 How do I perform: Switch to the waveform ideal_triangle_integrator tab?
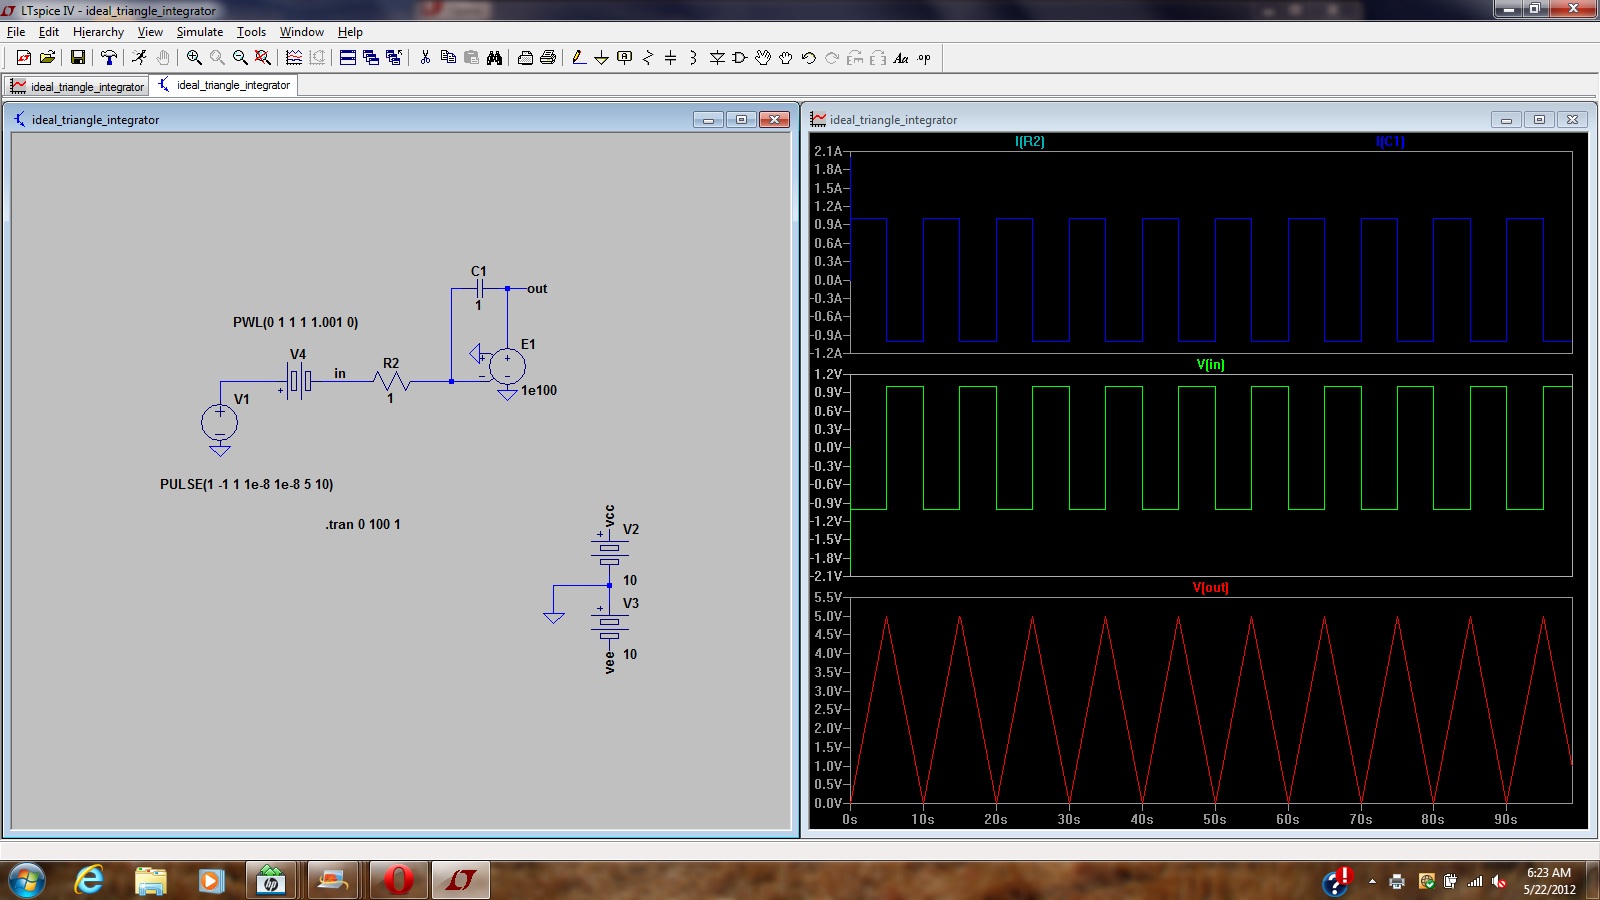[77, 87]
